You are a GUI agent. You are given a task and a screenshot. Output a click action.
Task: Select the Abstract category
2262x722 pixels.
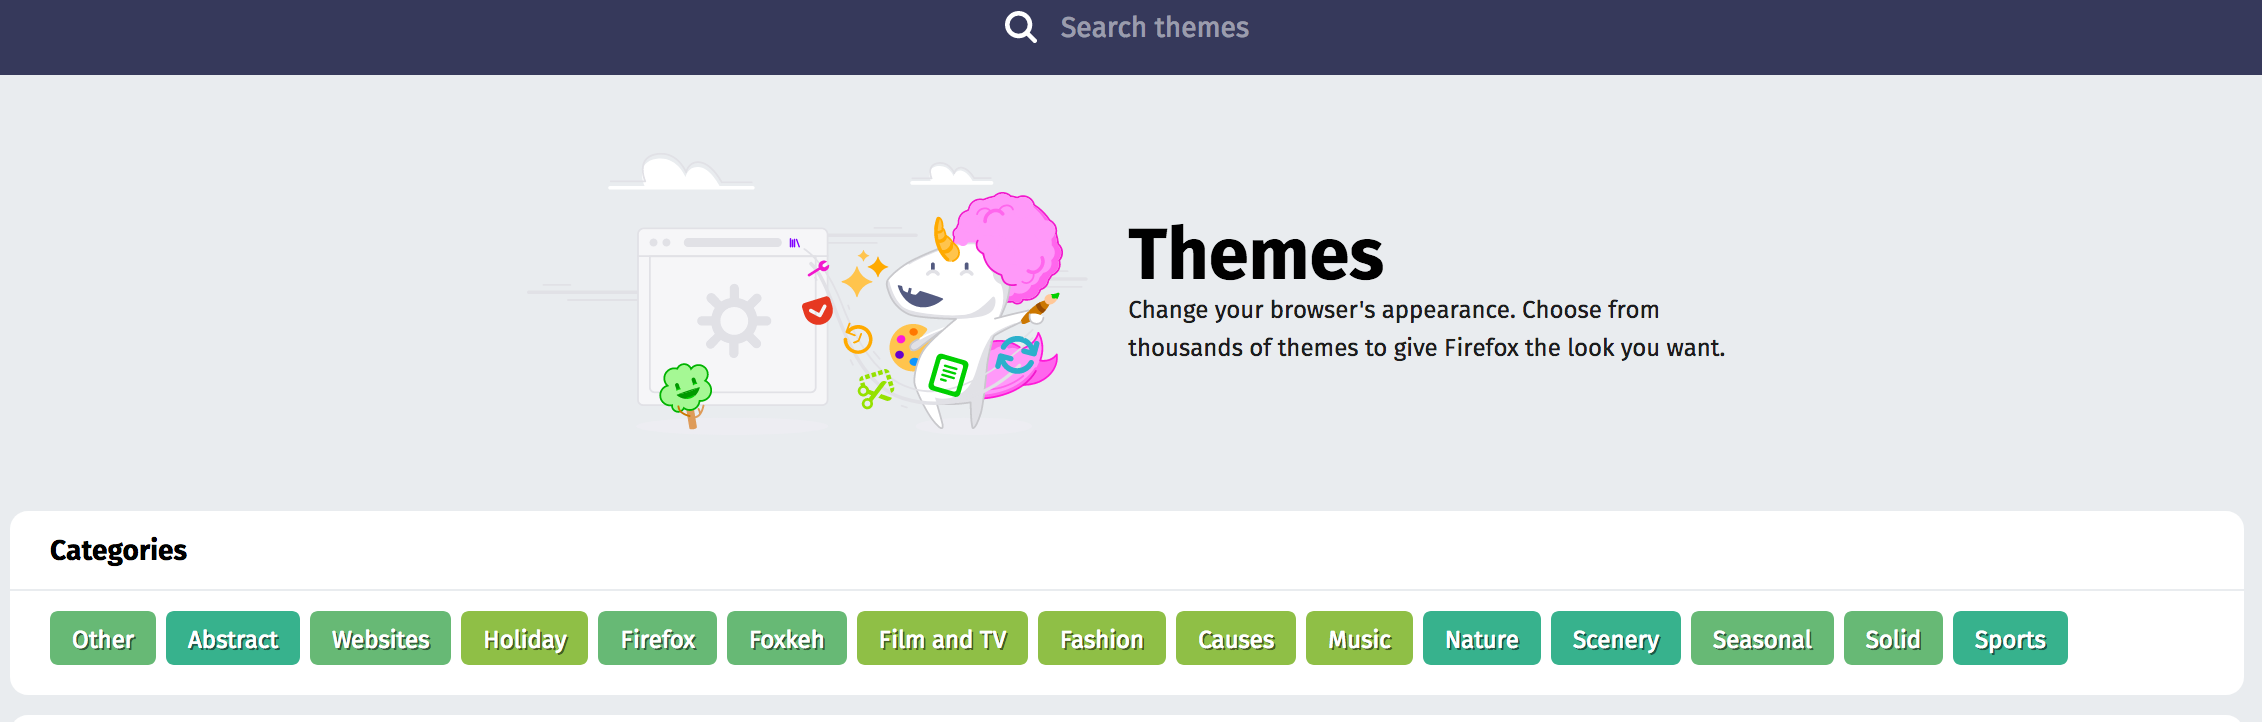[233, 638]
